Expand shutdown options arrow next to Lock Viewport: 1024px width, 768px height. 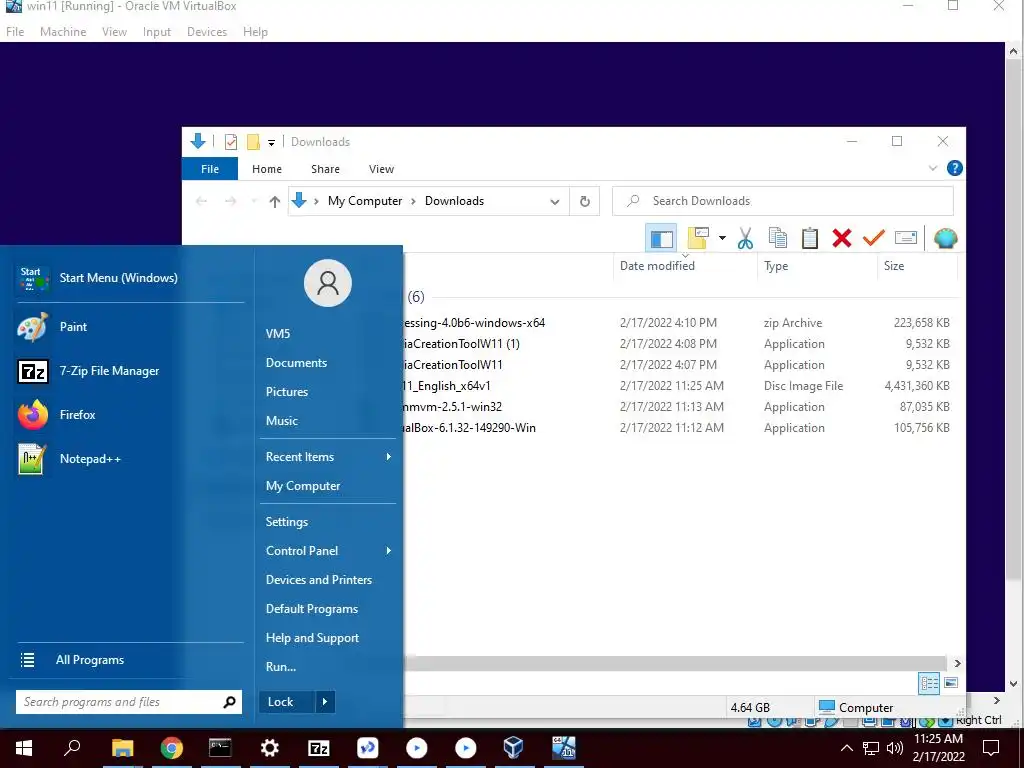pyautogui.click(x=325, y=702)
